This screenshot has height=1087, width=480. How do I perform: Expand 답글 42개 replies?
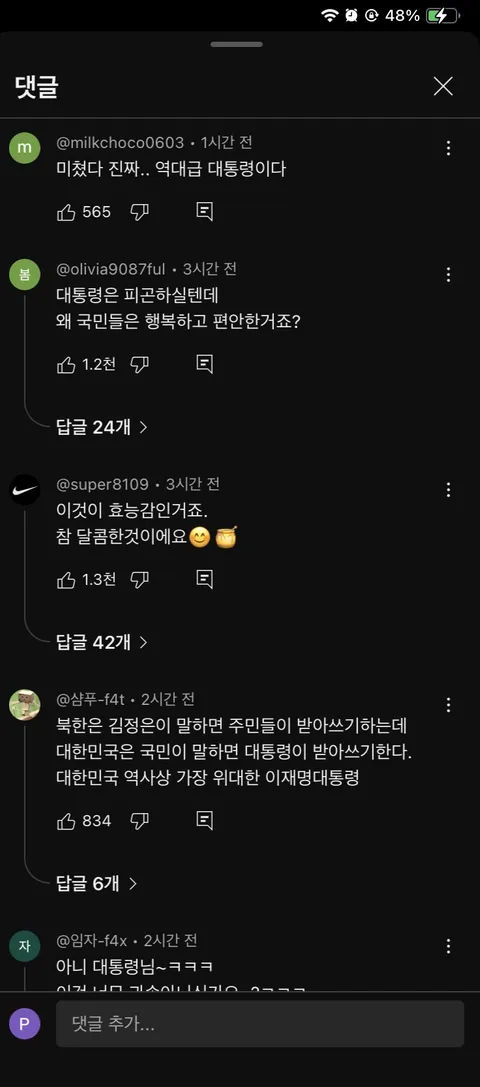[x=102, y=642]
